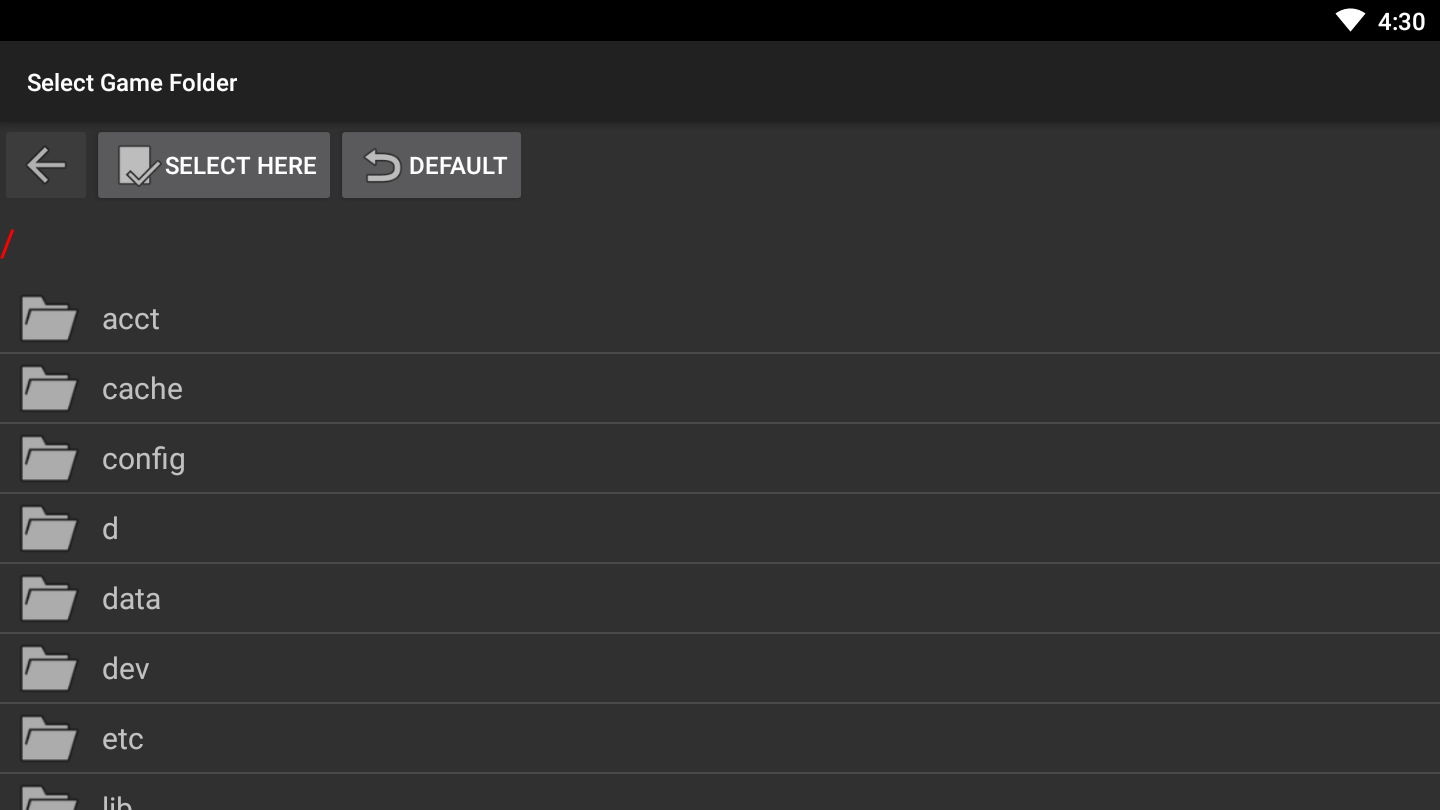Select the cache directory row

720,388
